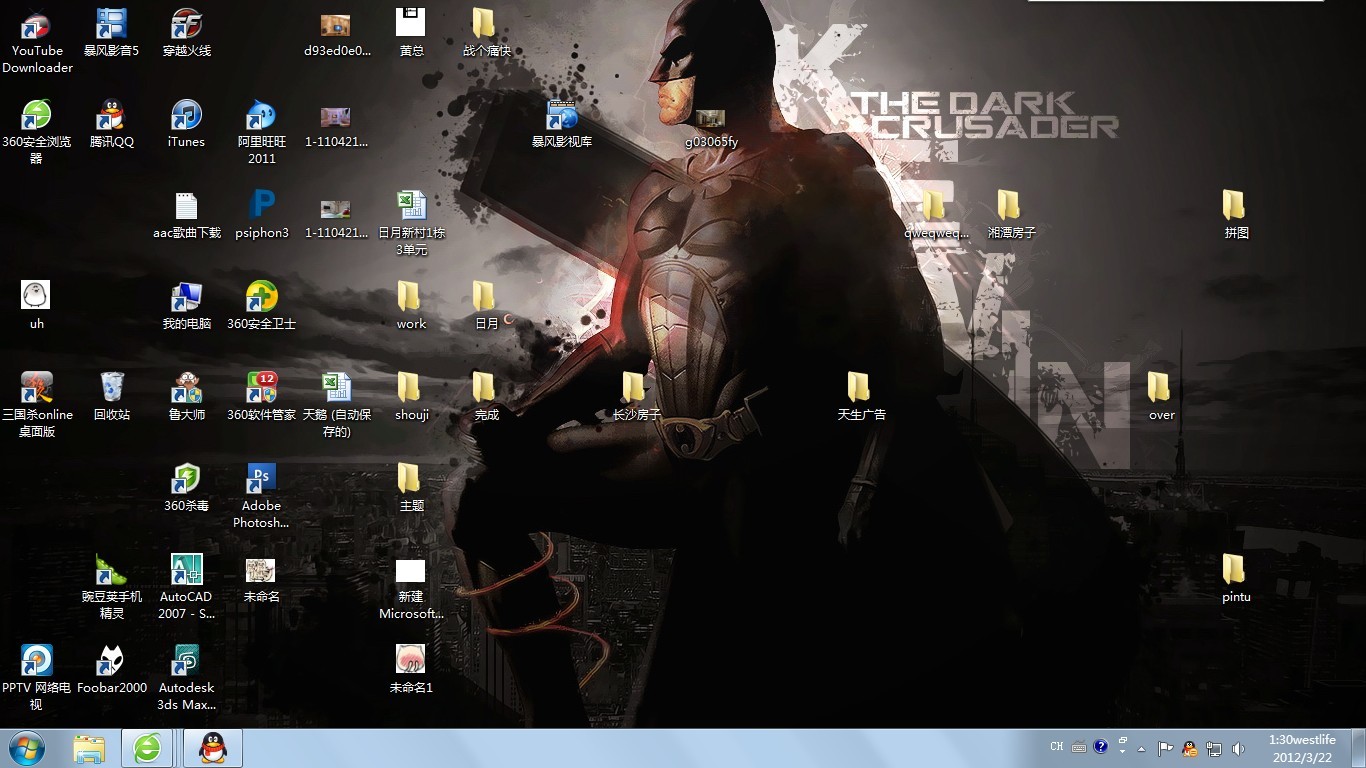
Task: Select the 黃总 file icon
Action: tap(411, 33)
